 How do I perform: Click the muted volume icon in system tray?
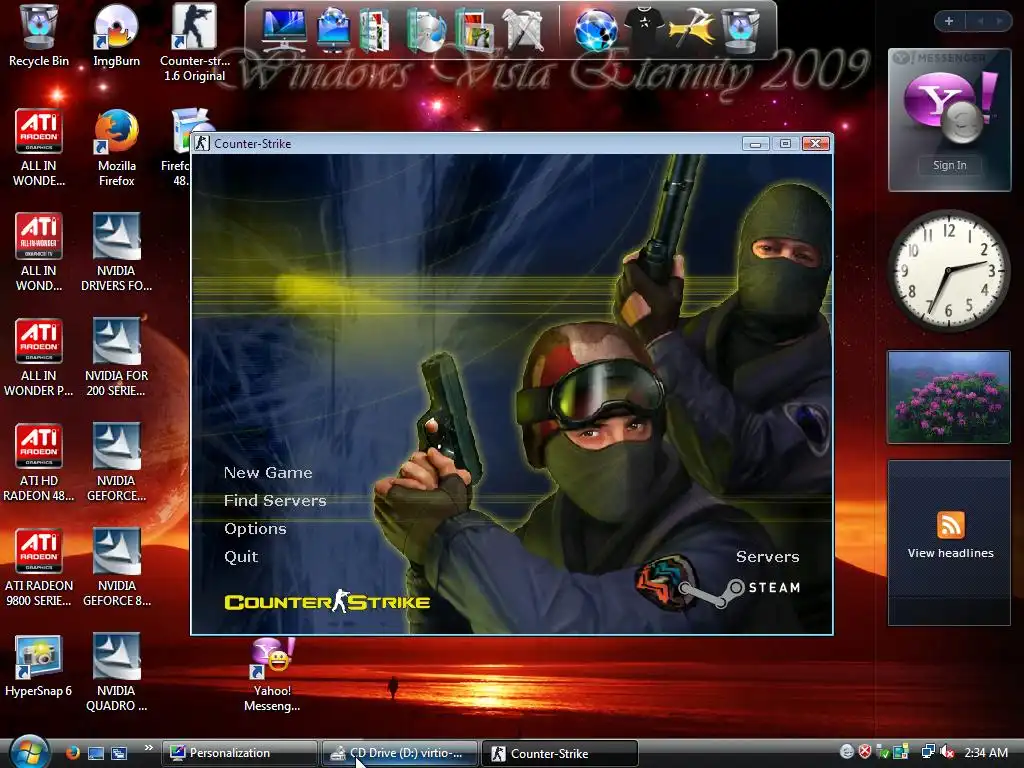pyautogui.click(x=948, y=752)
